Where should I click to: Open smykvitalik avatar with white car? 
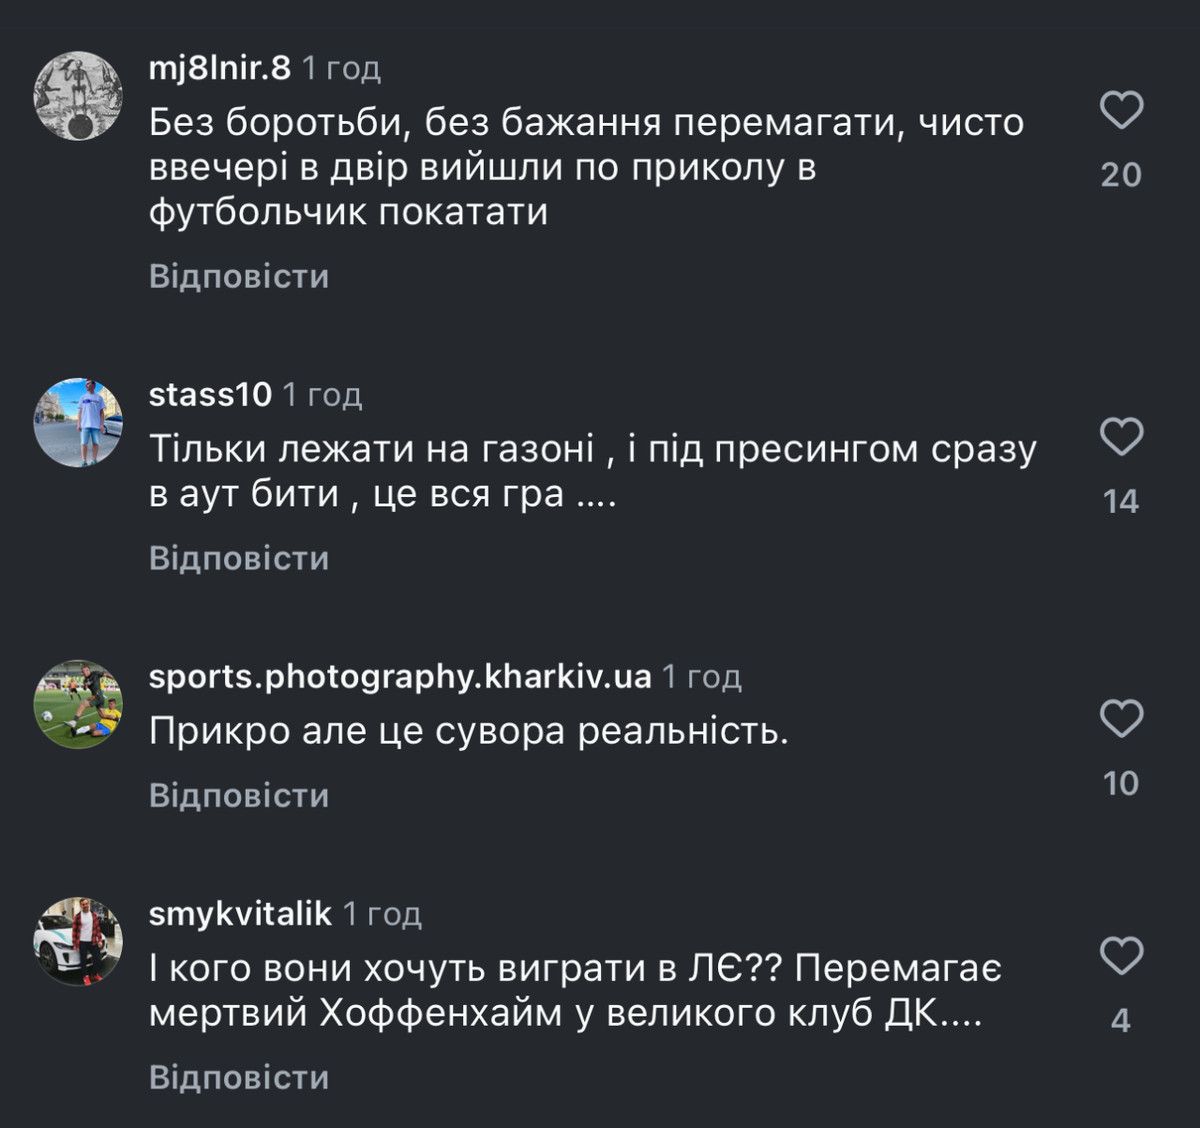pos(78,941)
